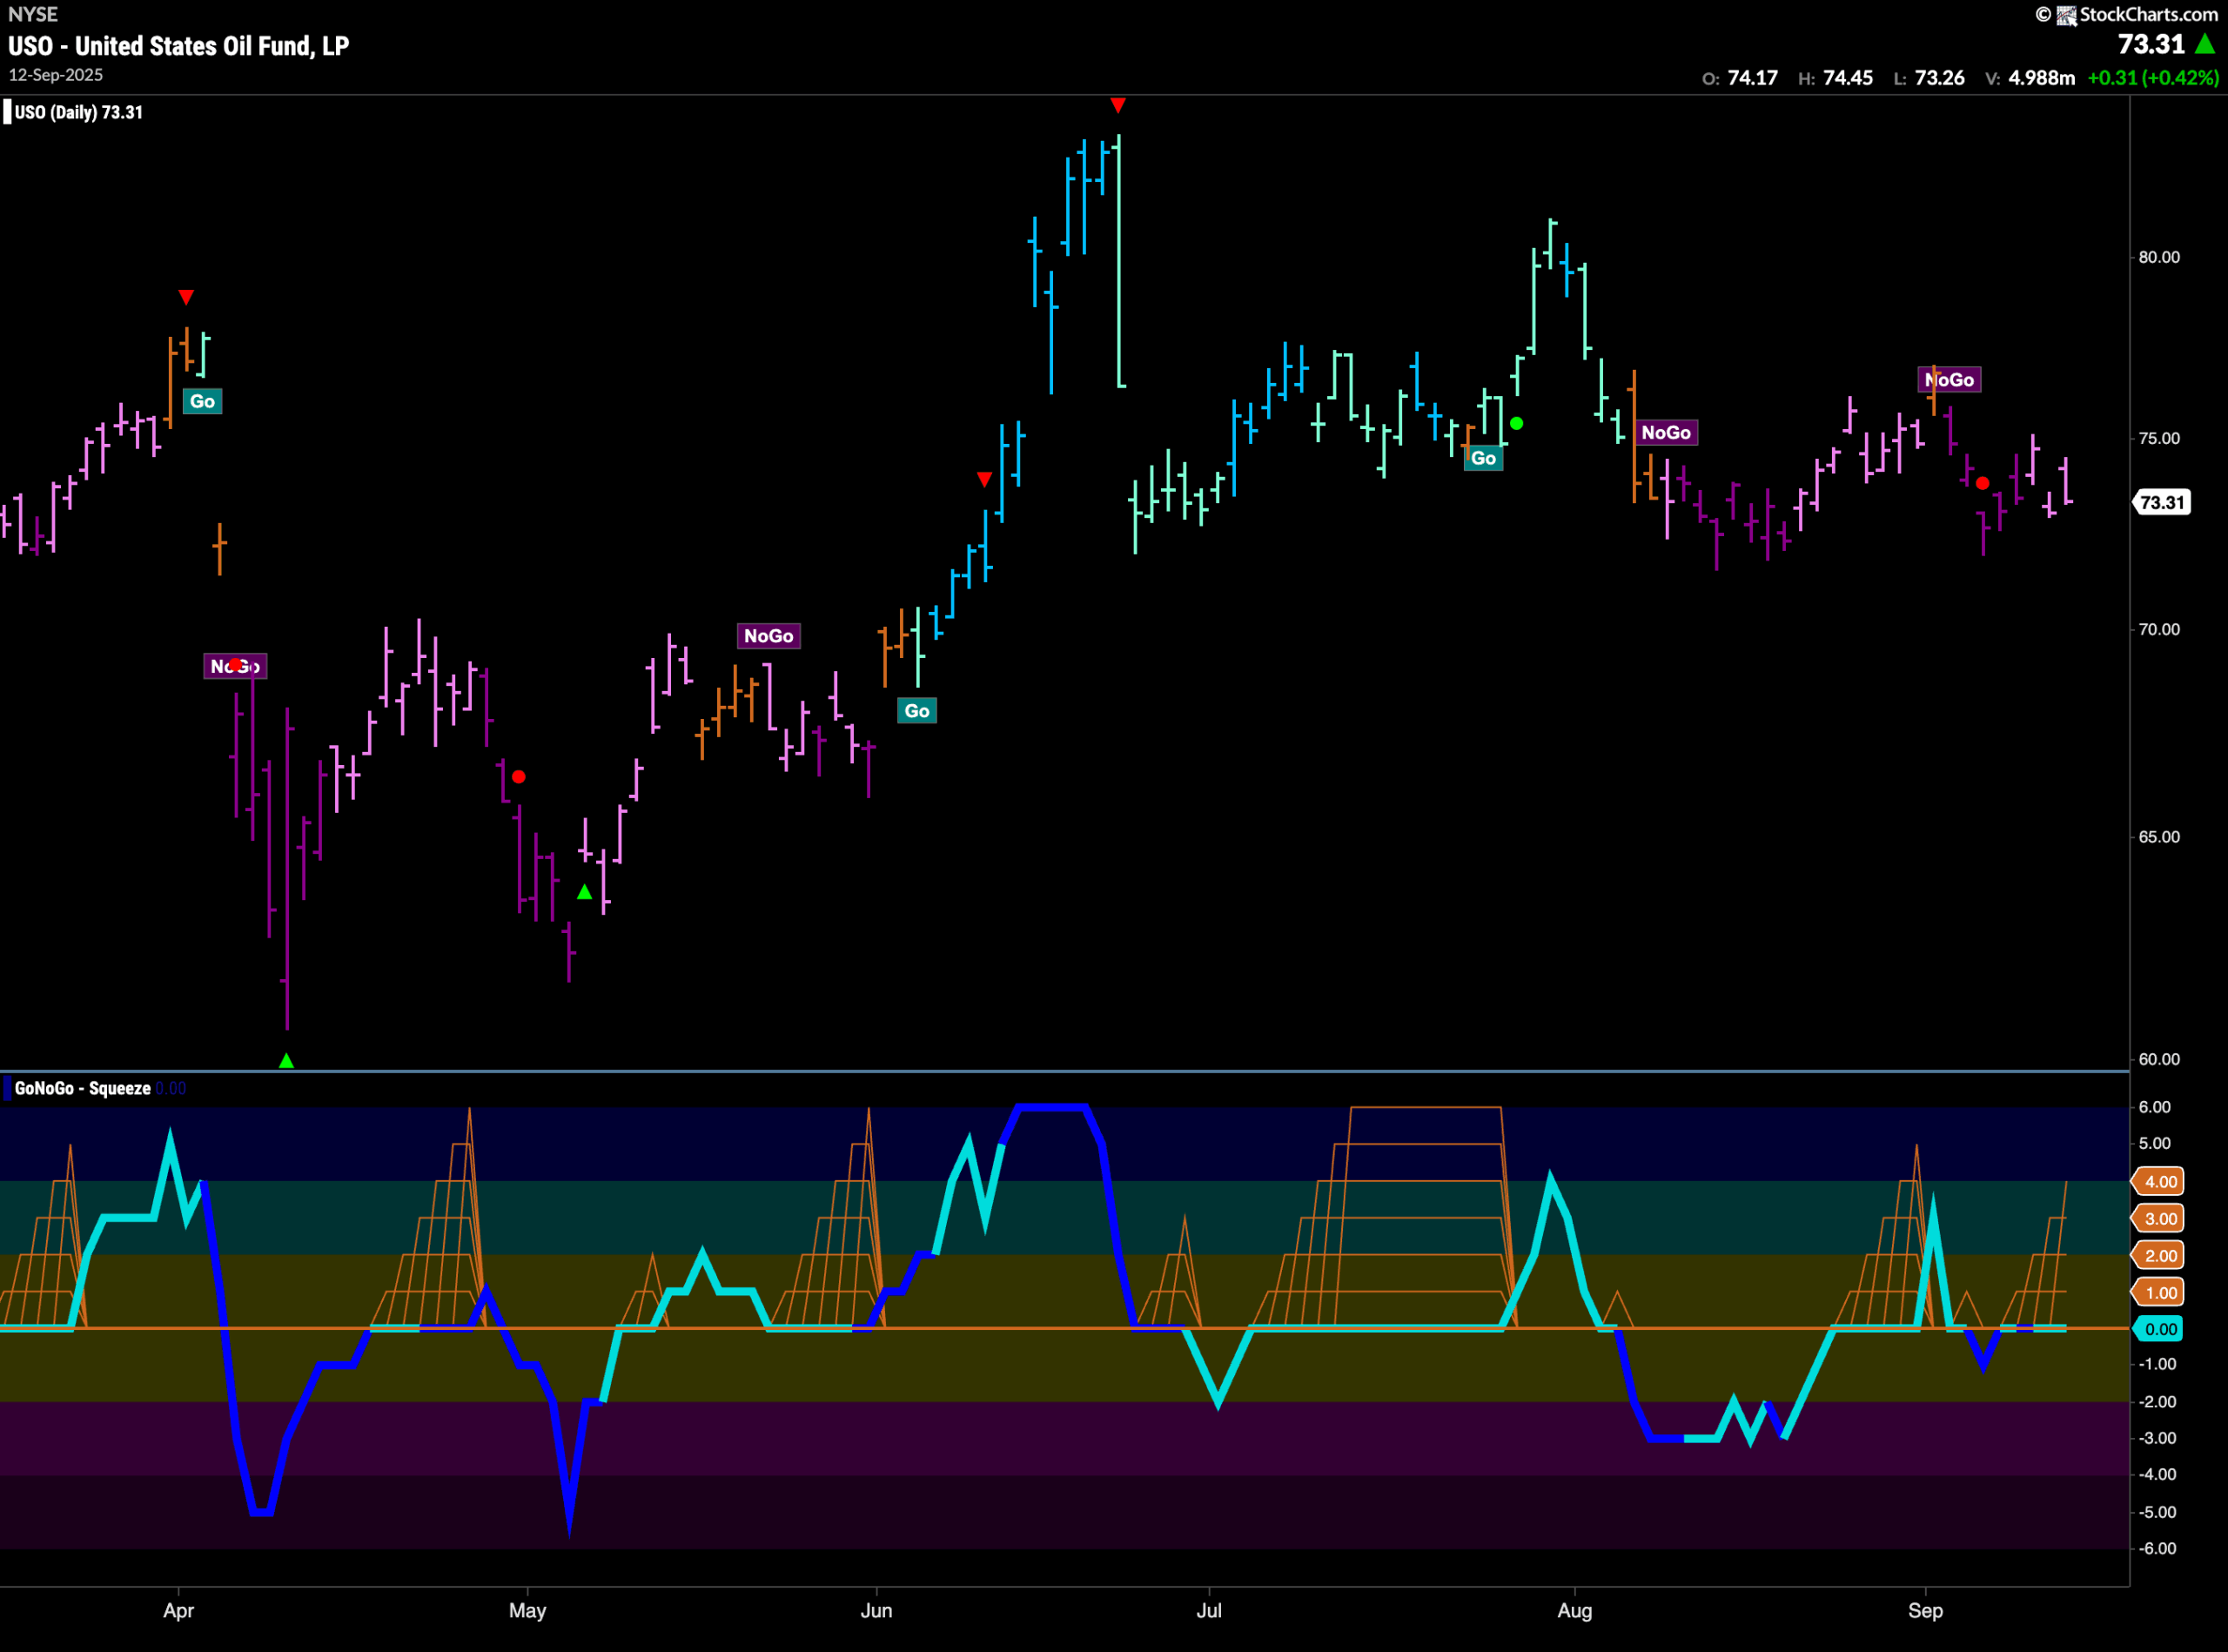Click the StockCharts.com copyright text
This screenshot has height=1652, width=2228.
[2148, 15]
